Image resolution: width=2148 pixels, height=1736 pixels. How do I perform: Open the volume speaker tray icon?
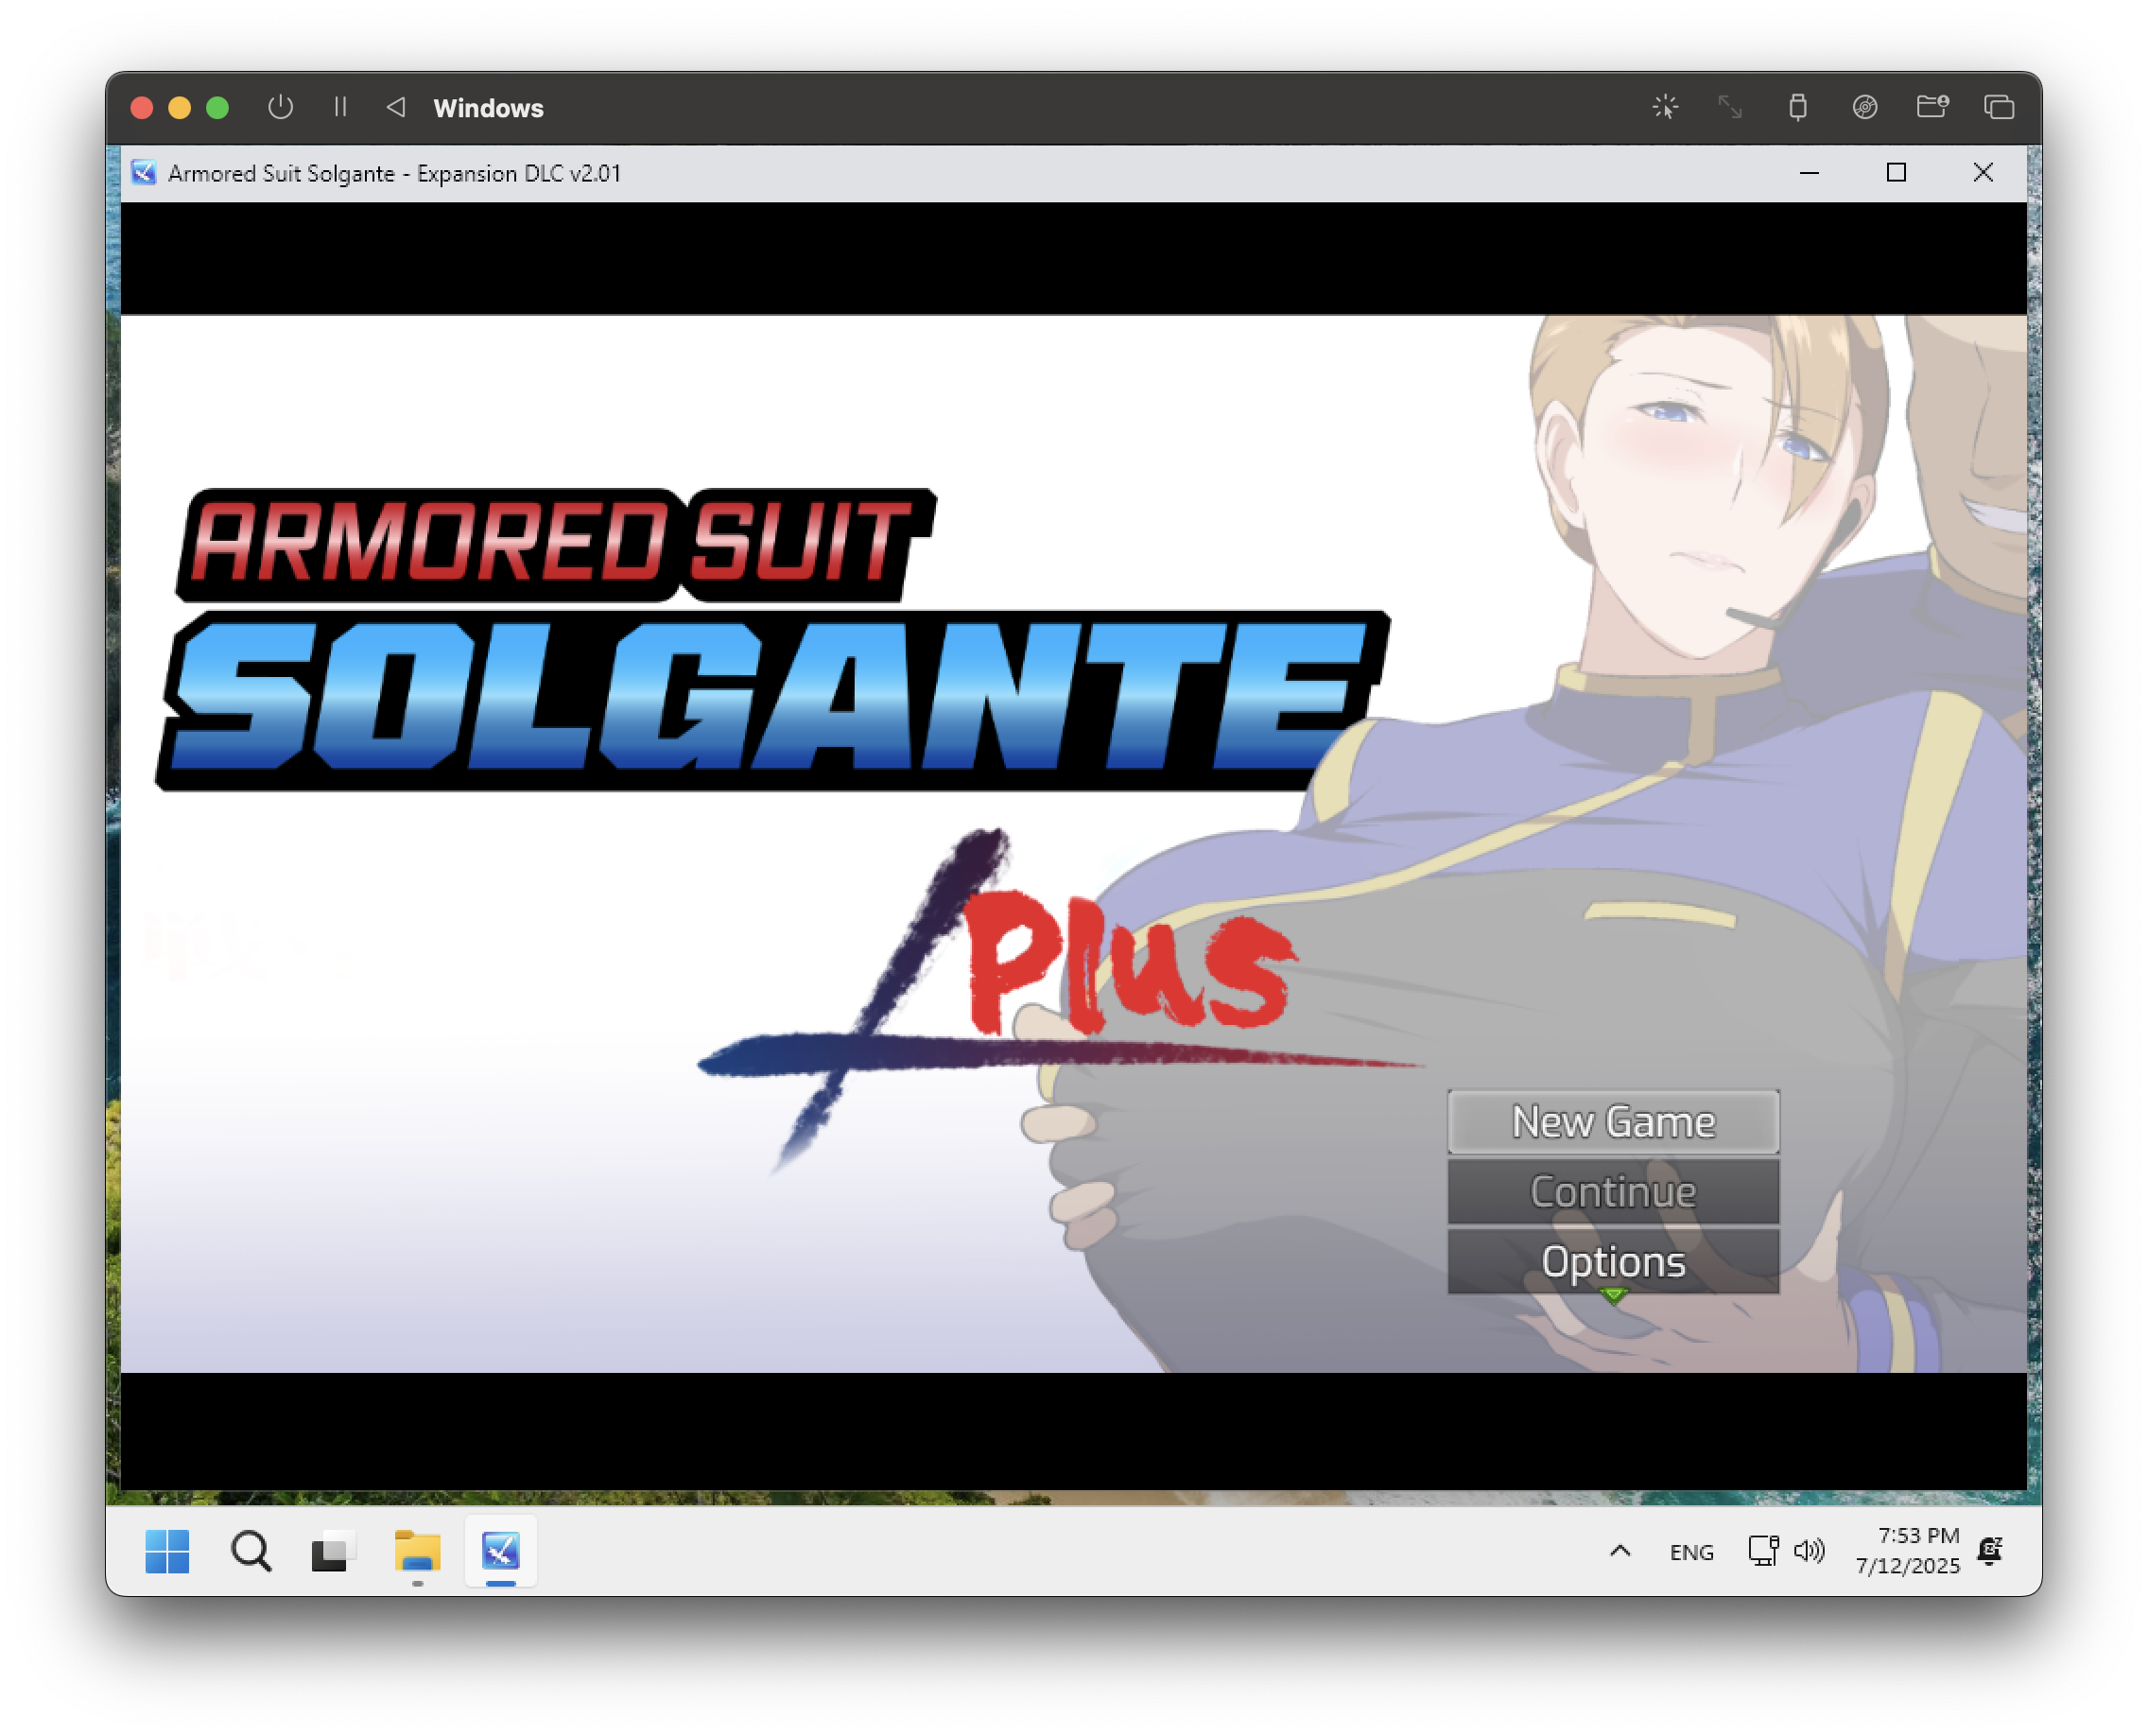click(1809, 1551)
